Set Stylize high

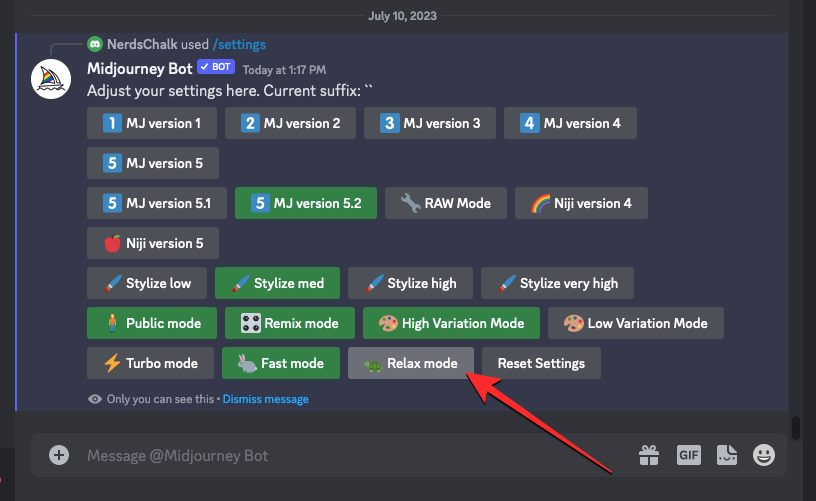point(411,283)
